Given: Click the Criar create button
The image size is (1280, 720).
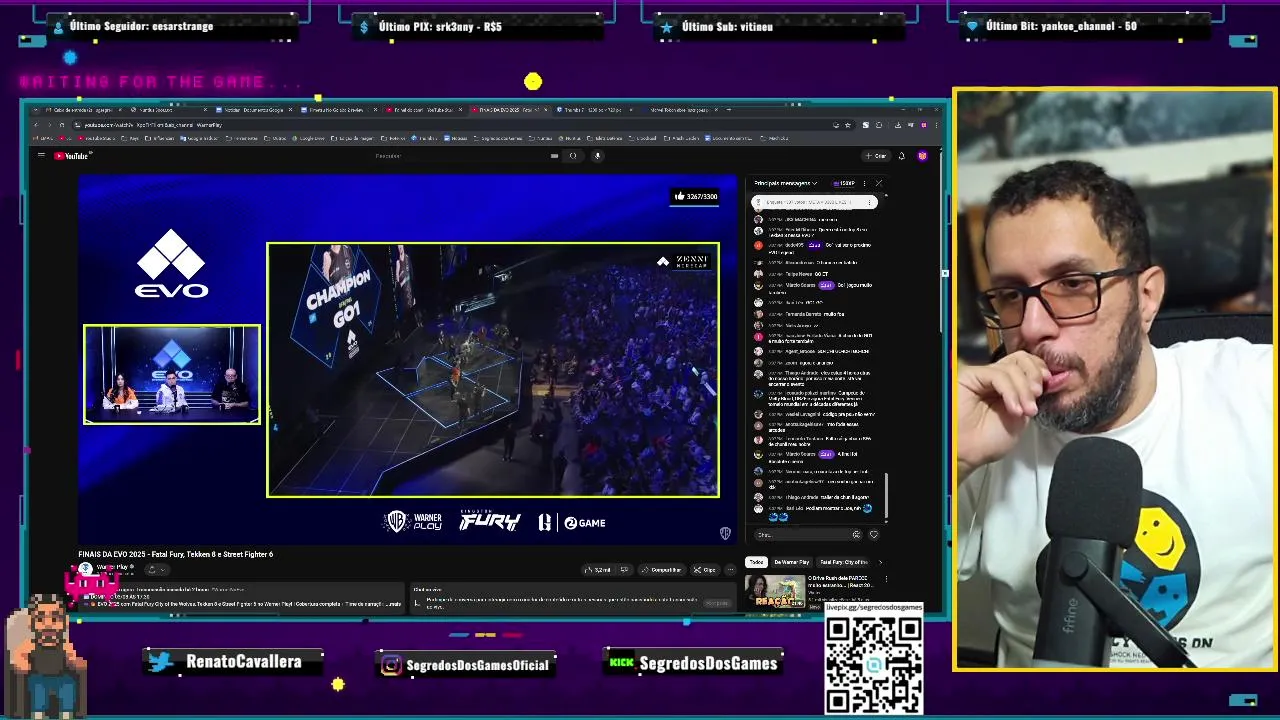Looking at the screenshot, I should point(876,156).
